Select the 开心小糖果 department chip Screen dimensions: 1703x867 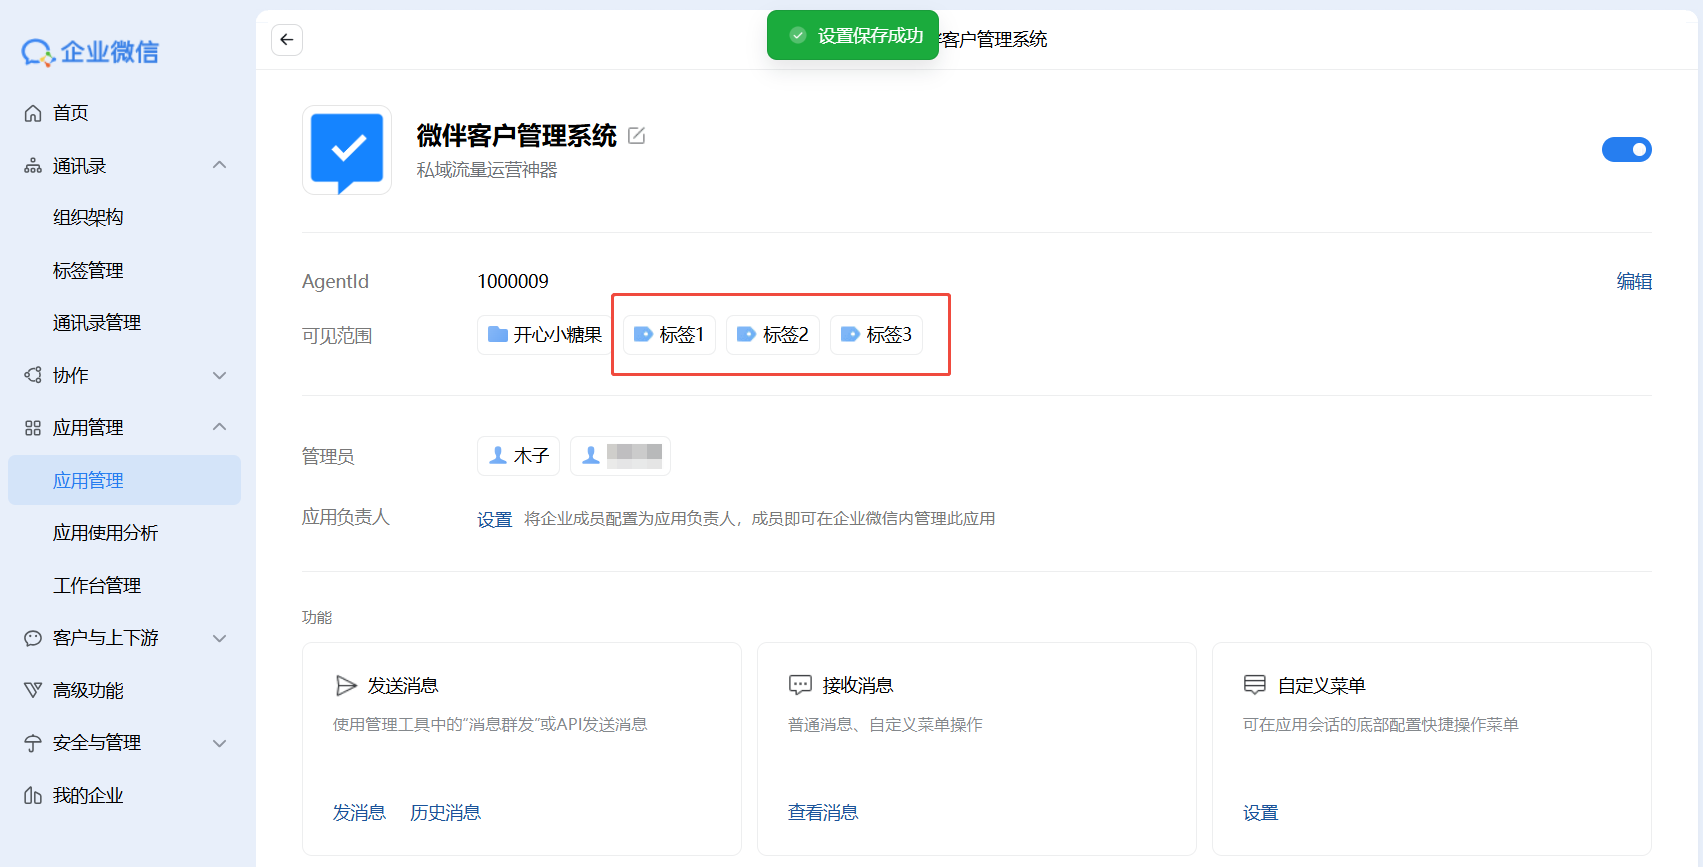[545, 335]
